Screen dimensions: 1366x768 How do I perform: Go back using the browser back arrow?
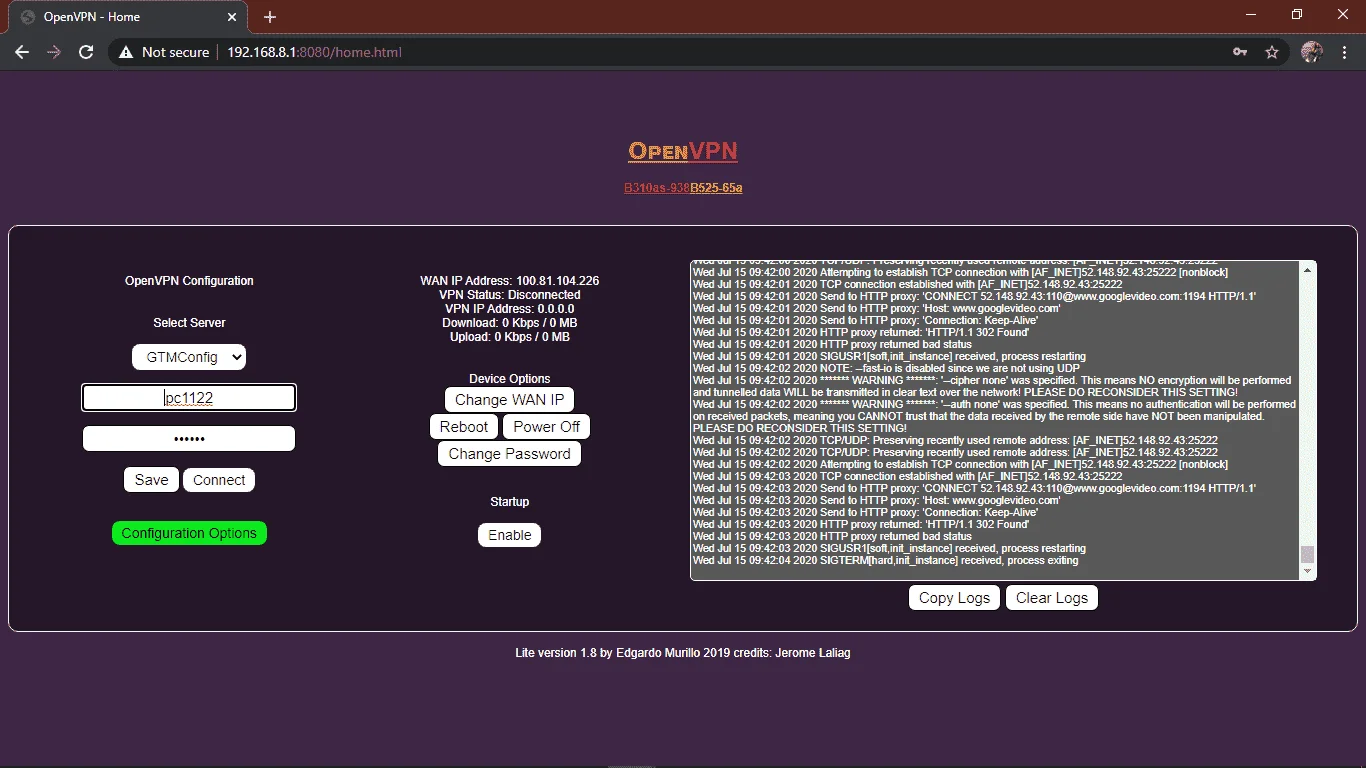pyautogui.click(x=22, y=52)
